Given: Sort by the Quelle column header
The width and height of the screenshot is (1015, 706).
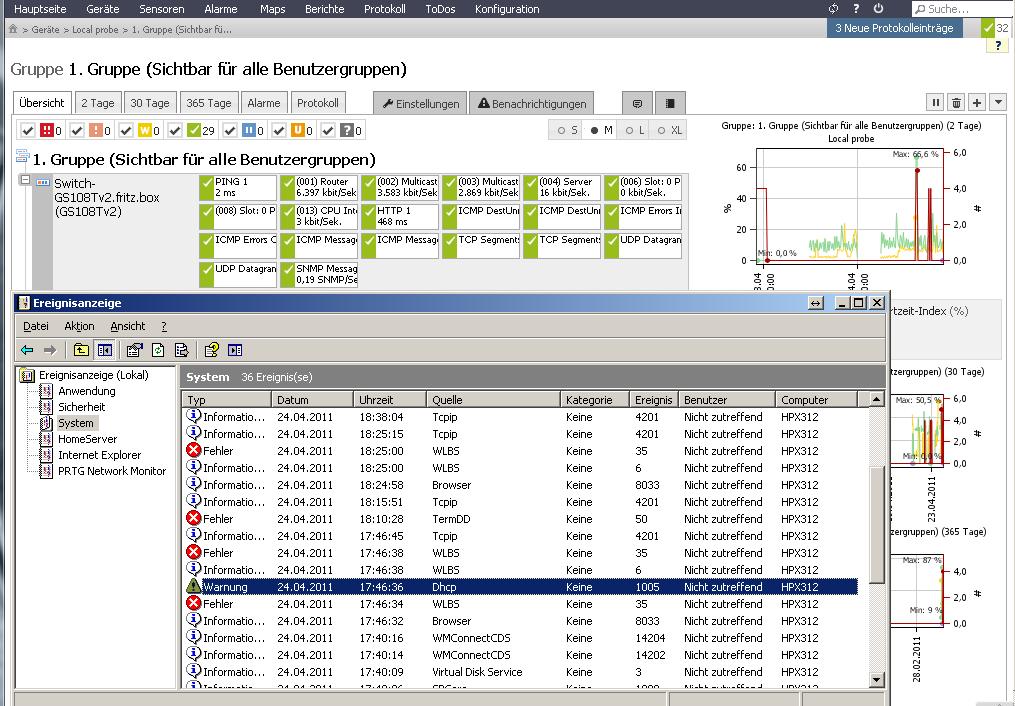Looking at the screenshot, I should click(493, 399).
